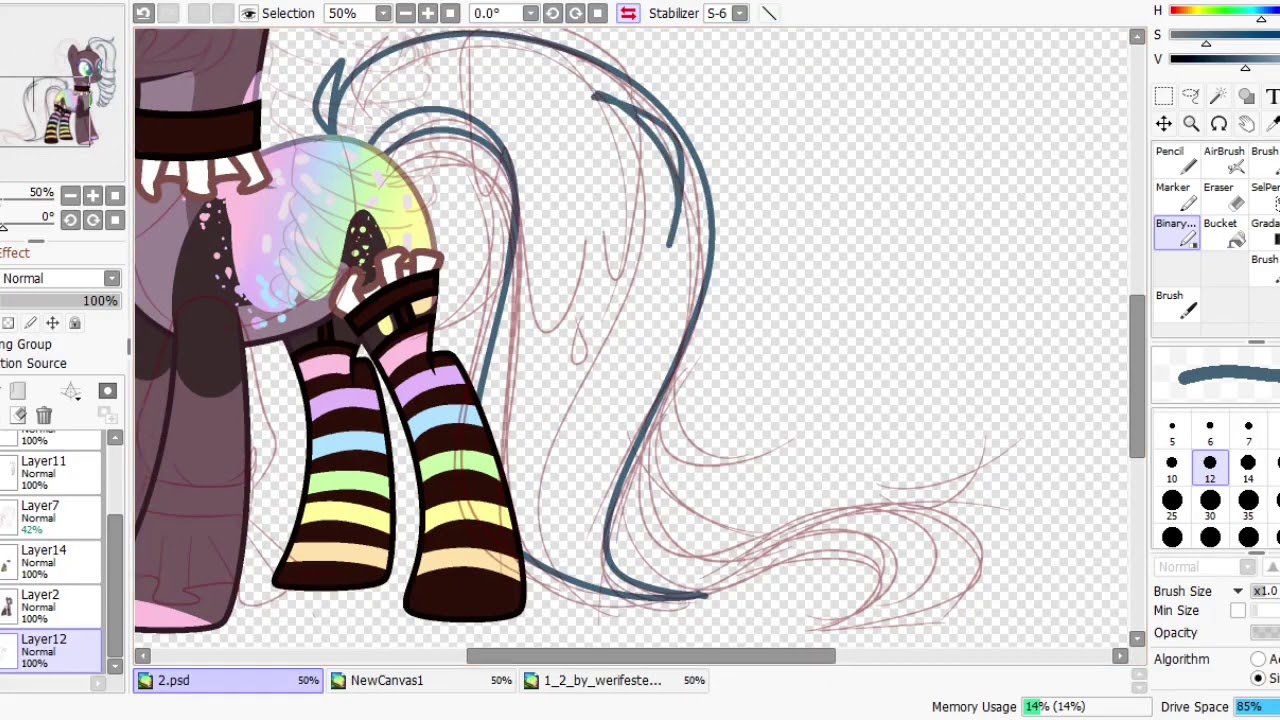Image resolution: width=1280 pixels, height=720 pixels.
Task: Toggle the Min Size checkbox
Action: (x=1238, y=611)
